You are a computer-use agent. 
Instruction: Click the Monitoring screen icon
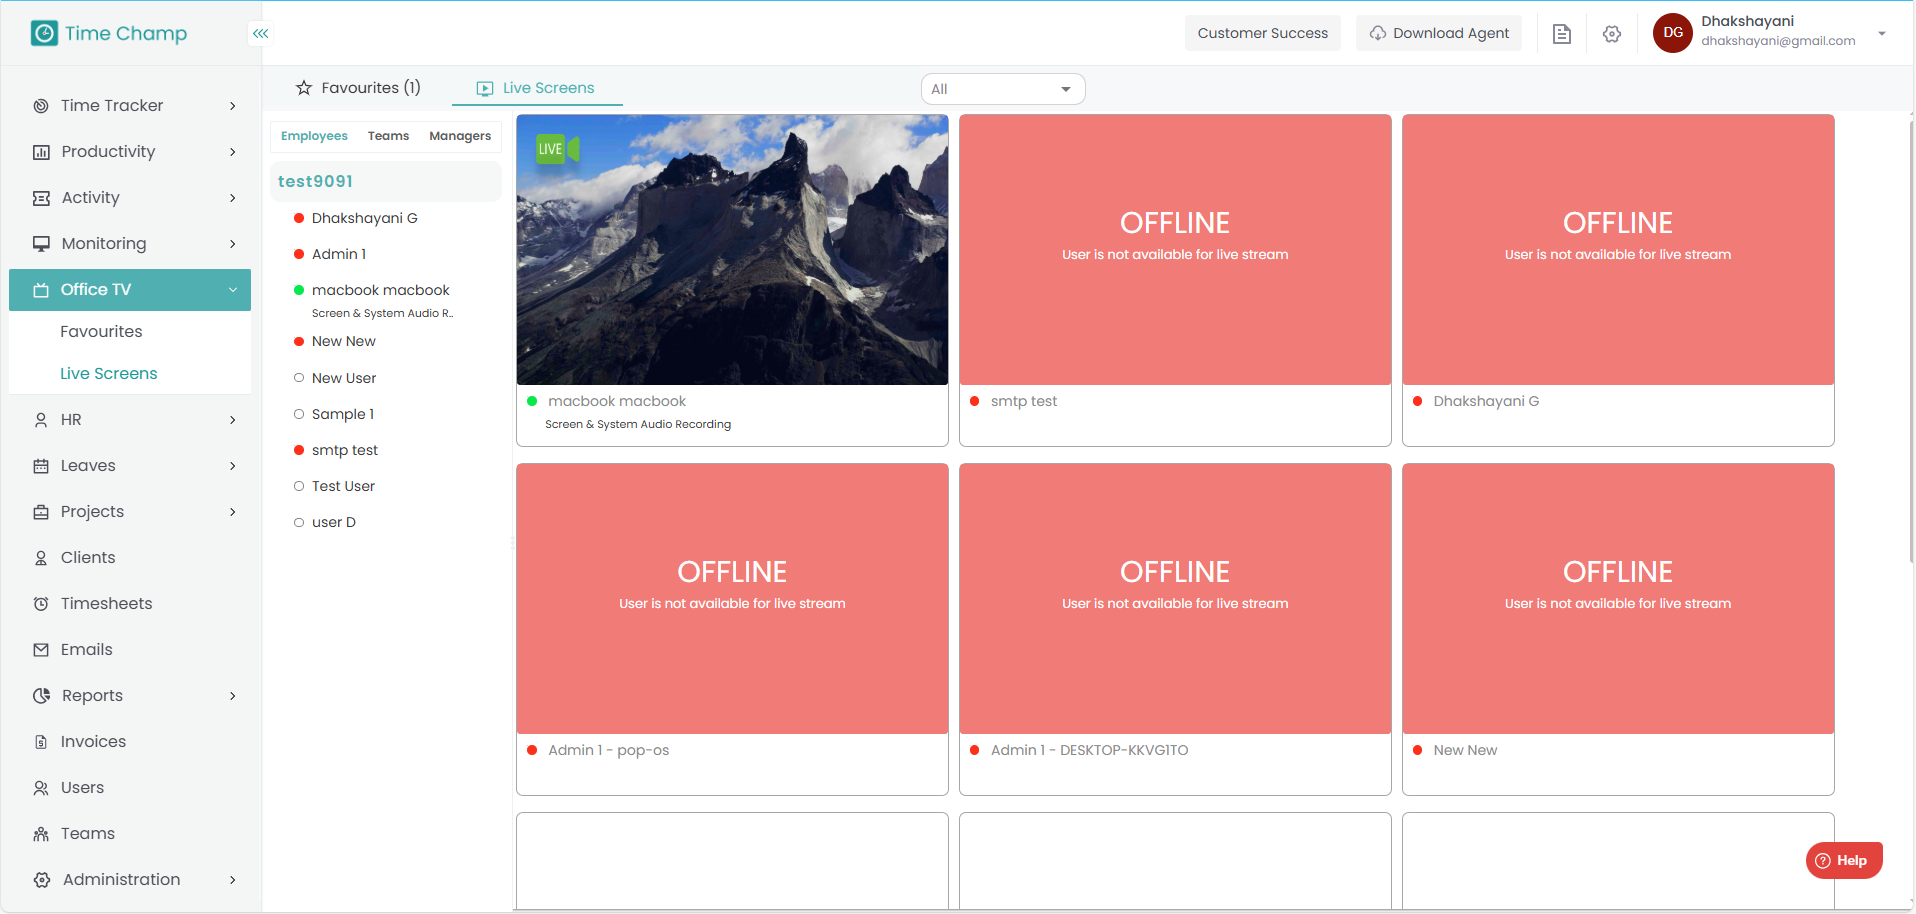[41, 244]
